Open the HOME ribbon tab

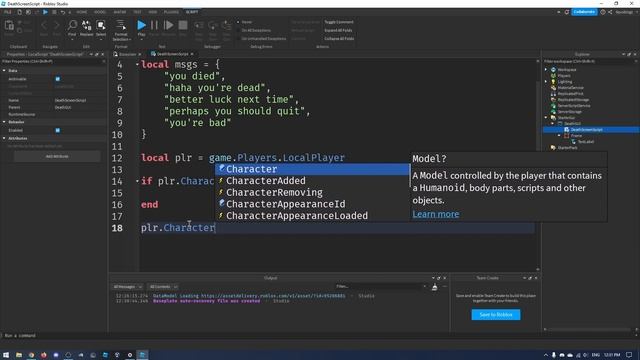pos(82,12)
